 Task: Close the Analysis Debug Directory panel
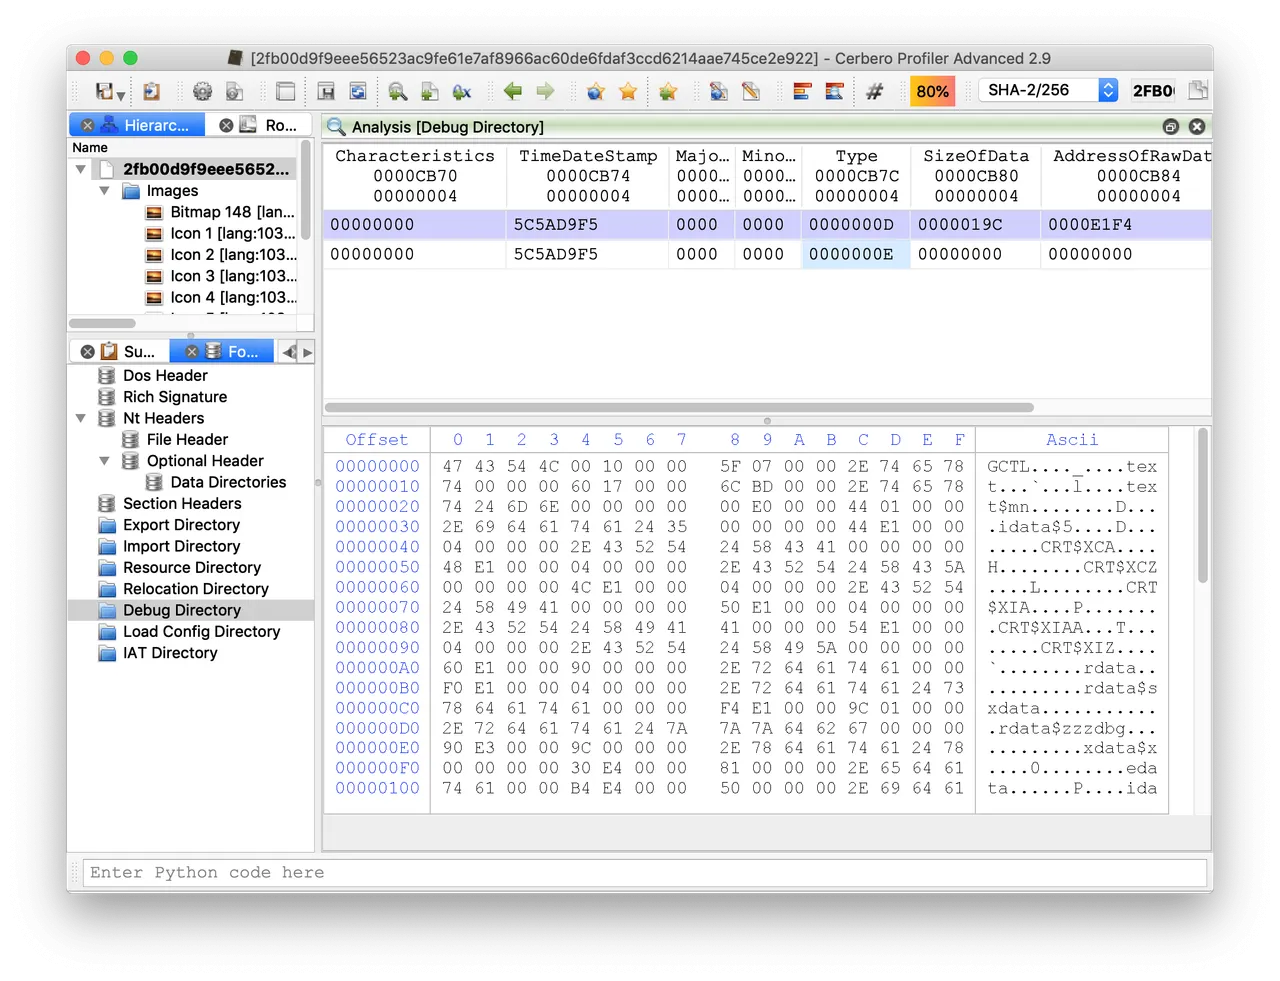coord(1196,127)
